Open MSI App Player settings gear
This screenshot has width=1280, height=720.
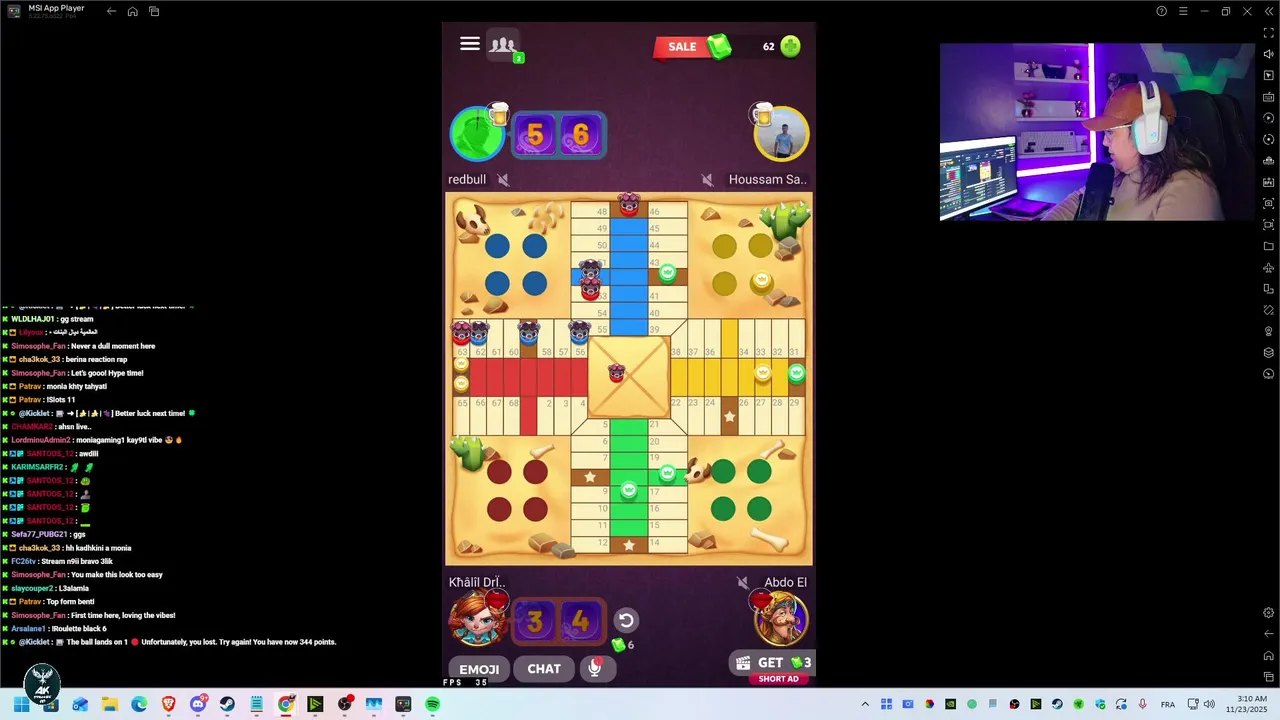pos(1268,612)
